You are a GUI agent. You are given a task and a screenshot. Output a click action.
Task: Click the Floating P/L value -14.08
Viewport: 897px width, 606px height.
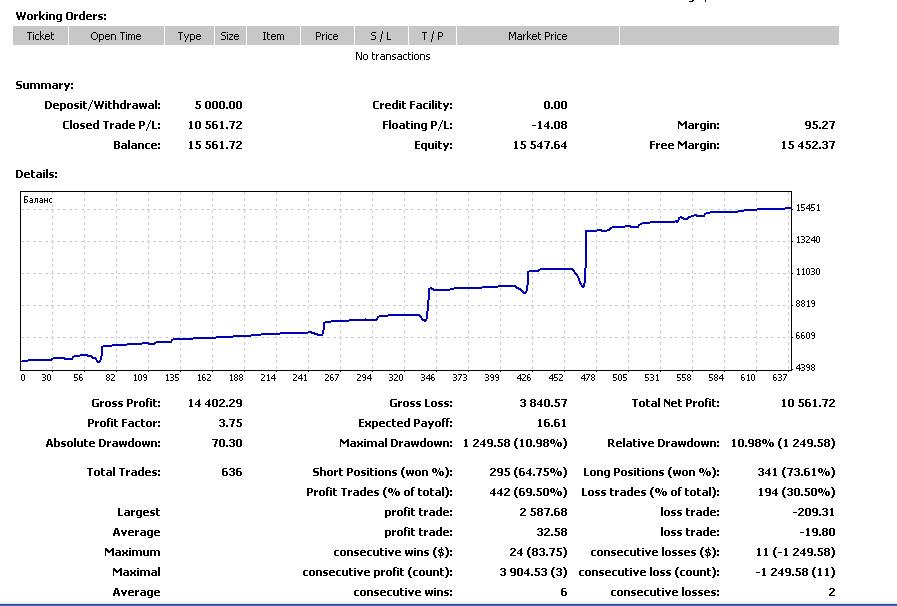(x=549, y=125)
